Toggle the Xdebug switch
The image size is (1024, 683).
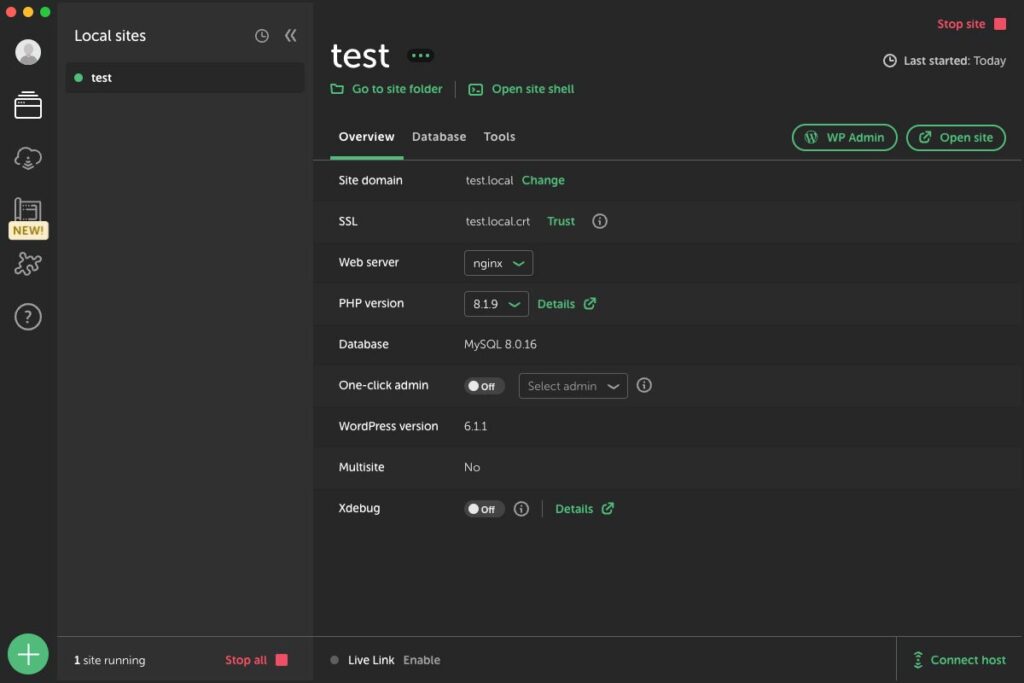tap(484, 509)
